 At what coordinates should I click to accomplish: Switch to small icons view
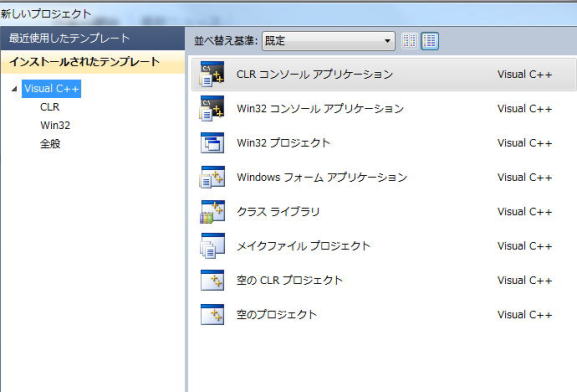pos(409,40)
